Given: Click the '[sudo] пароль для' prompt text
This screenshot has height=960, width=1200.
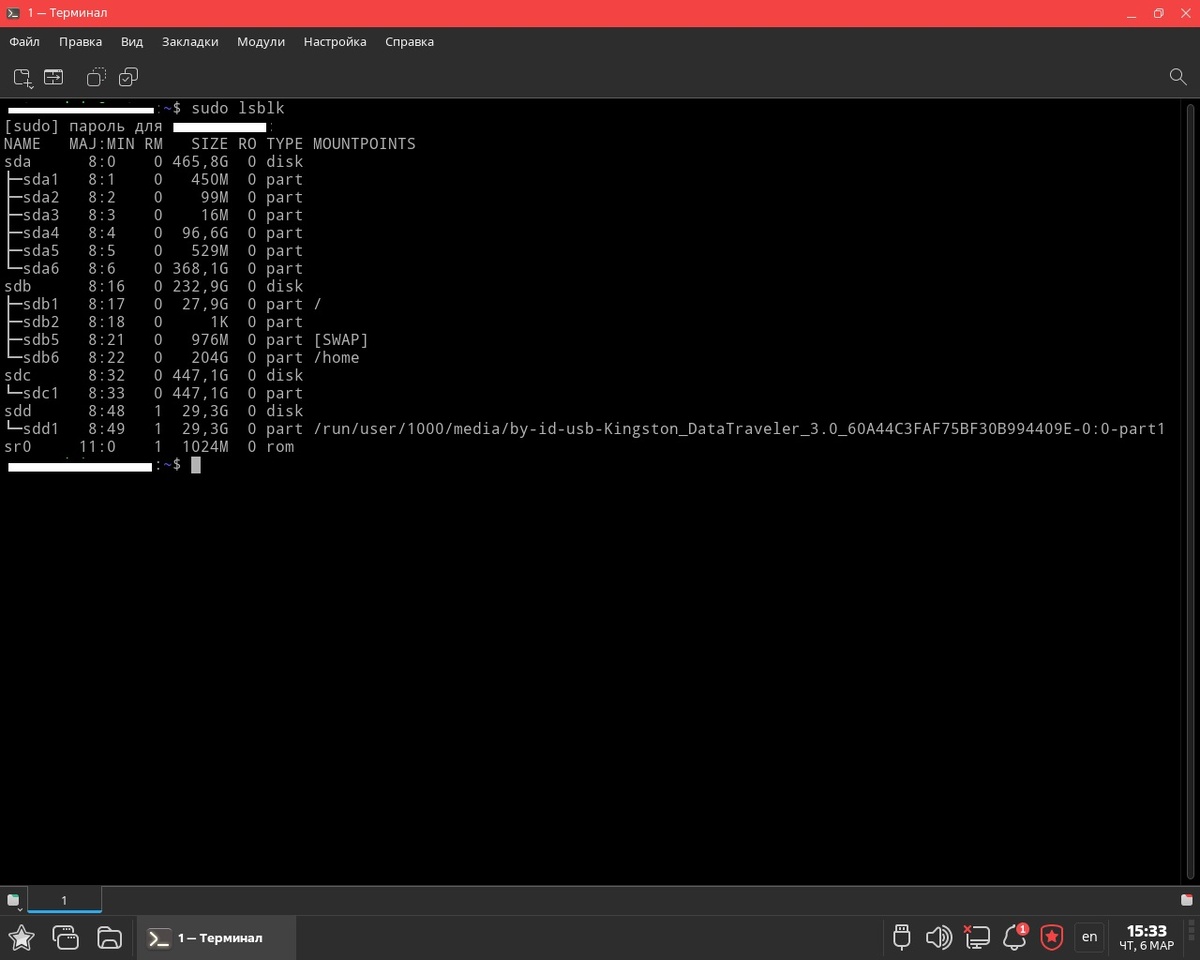Looking at the screenshot, I should 83,126.
